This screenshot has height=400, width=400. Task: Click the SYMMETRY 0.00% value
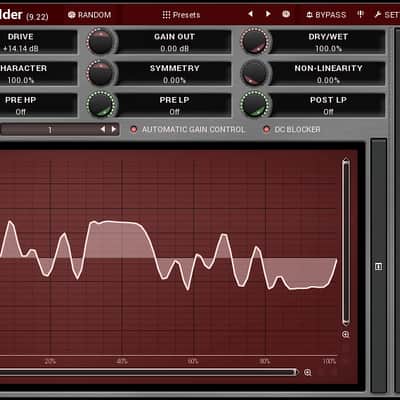click(x=175, y=80)
